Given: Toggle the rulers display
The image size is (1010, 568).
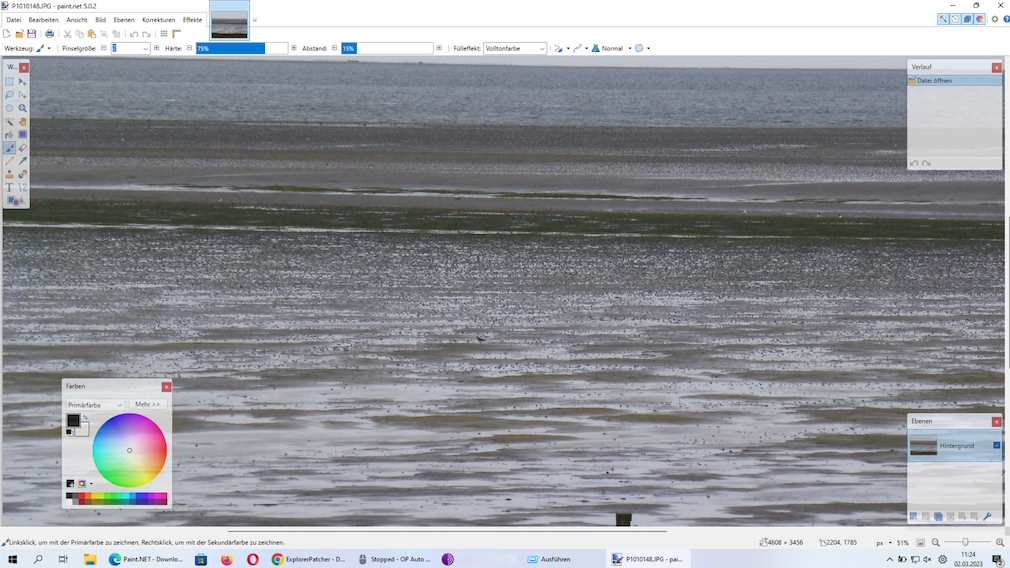Looking at the screenshot, I should (177, 34).
